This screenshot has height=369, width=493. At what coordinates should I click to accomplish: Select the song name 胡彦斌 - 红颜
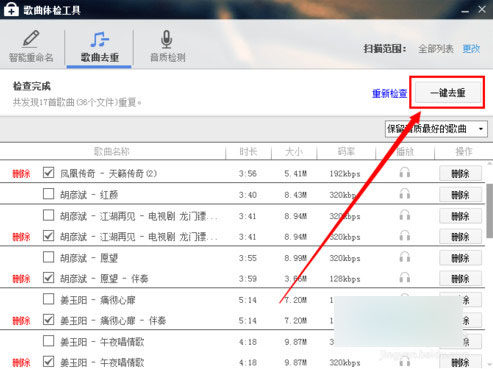(x=89, y=195)
